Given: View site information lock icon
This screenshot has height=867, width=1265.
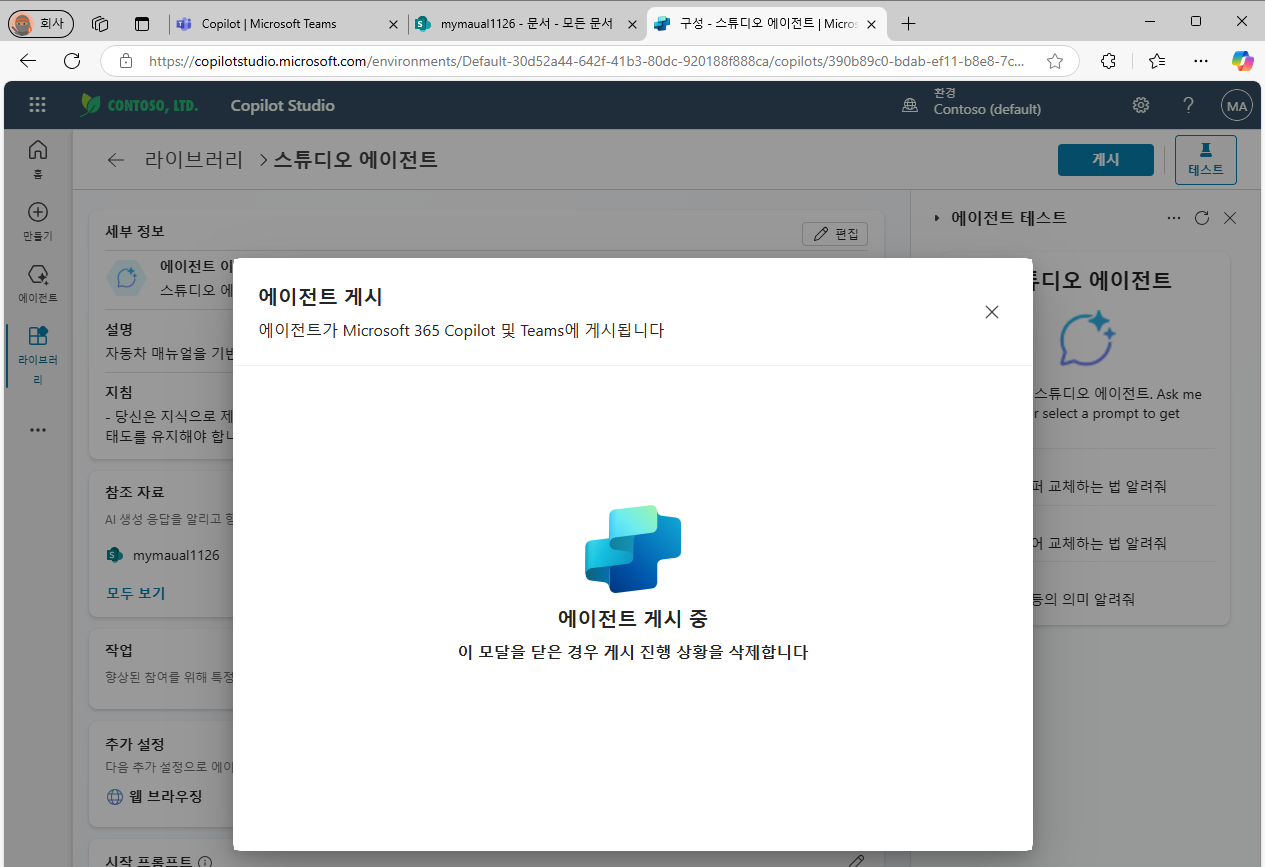Looking at the screenshot, I should (x=126, y=61).
